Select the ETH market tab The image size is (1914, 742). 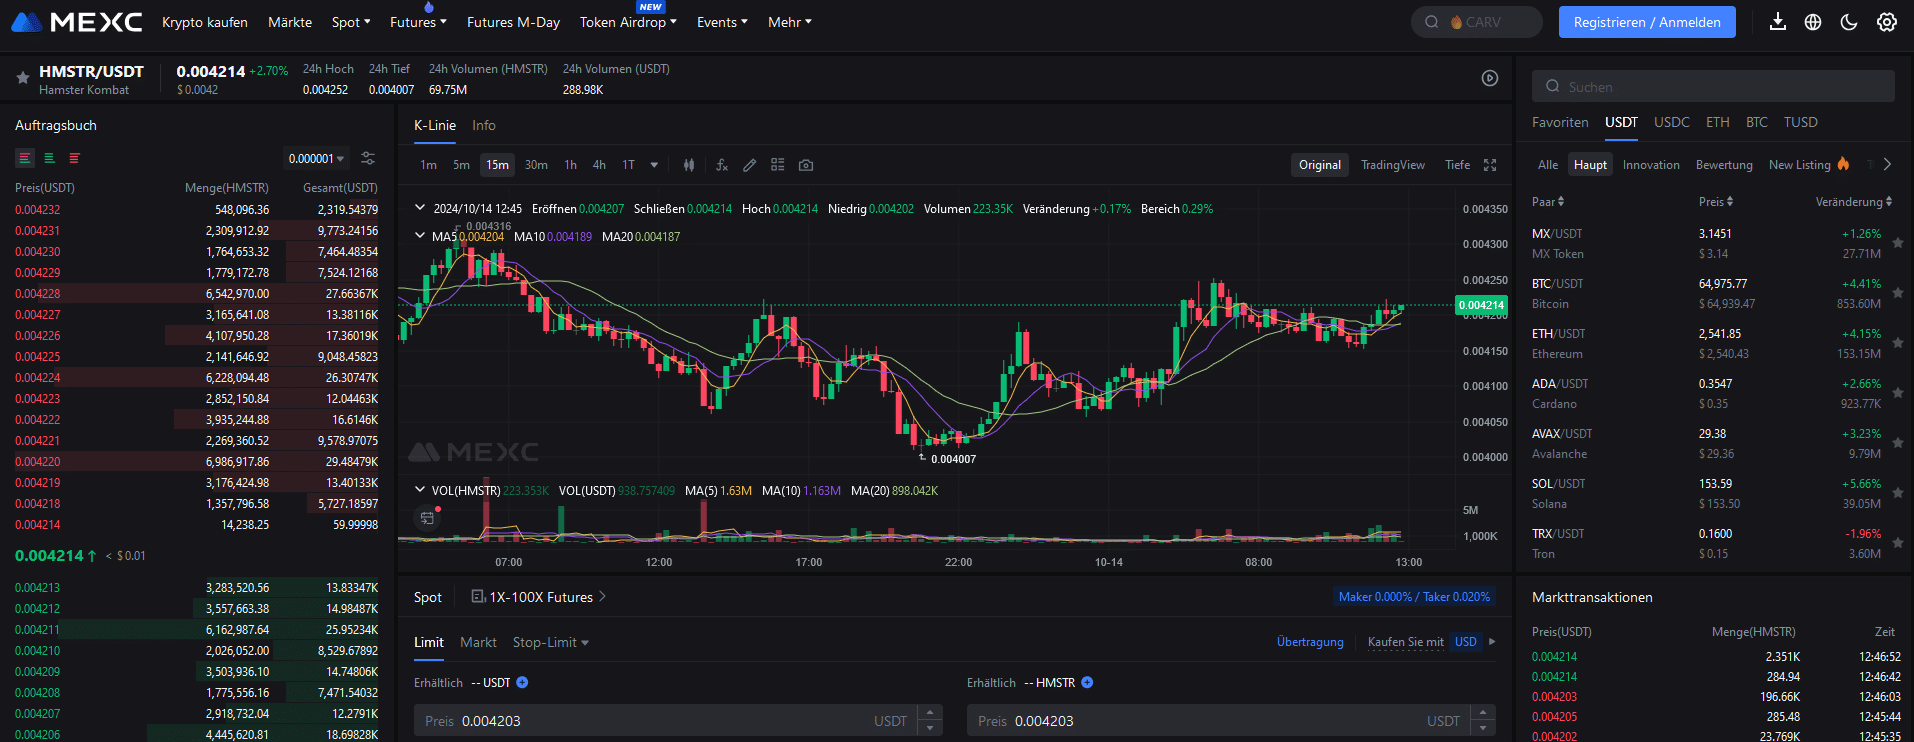1718,122
